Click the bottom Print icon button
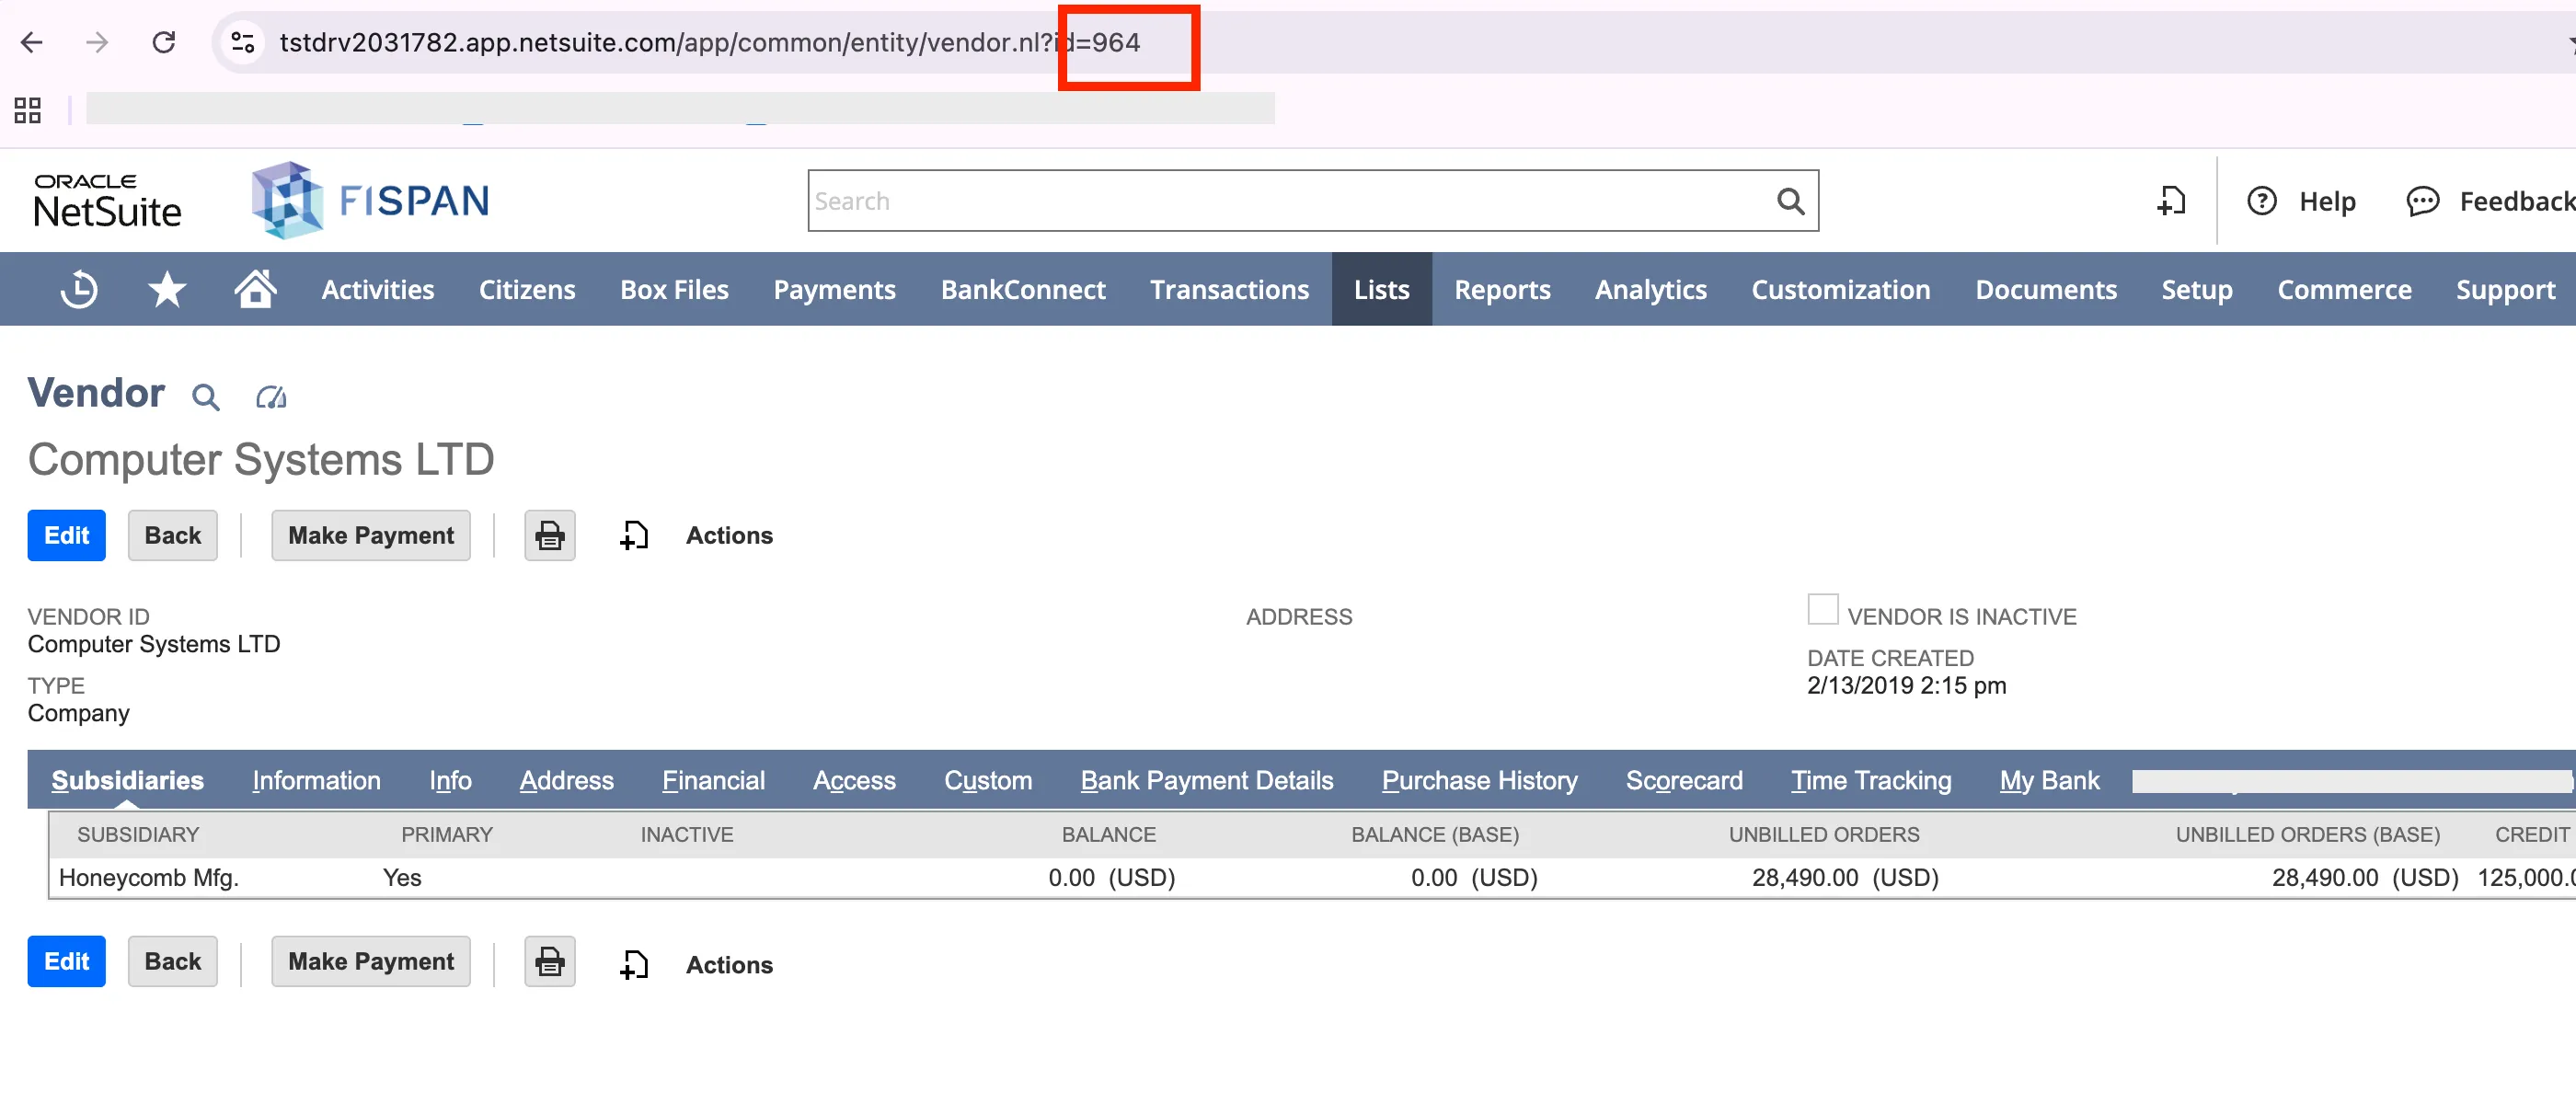This screenshot has height=1104, width=2576. [550, 961]
